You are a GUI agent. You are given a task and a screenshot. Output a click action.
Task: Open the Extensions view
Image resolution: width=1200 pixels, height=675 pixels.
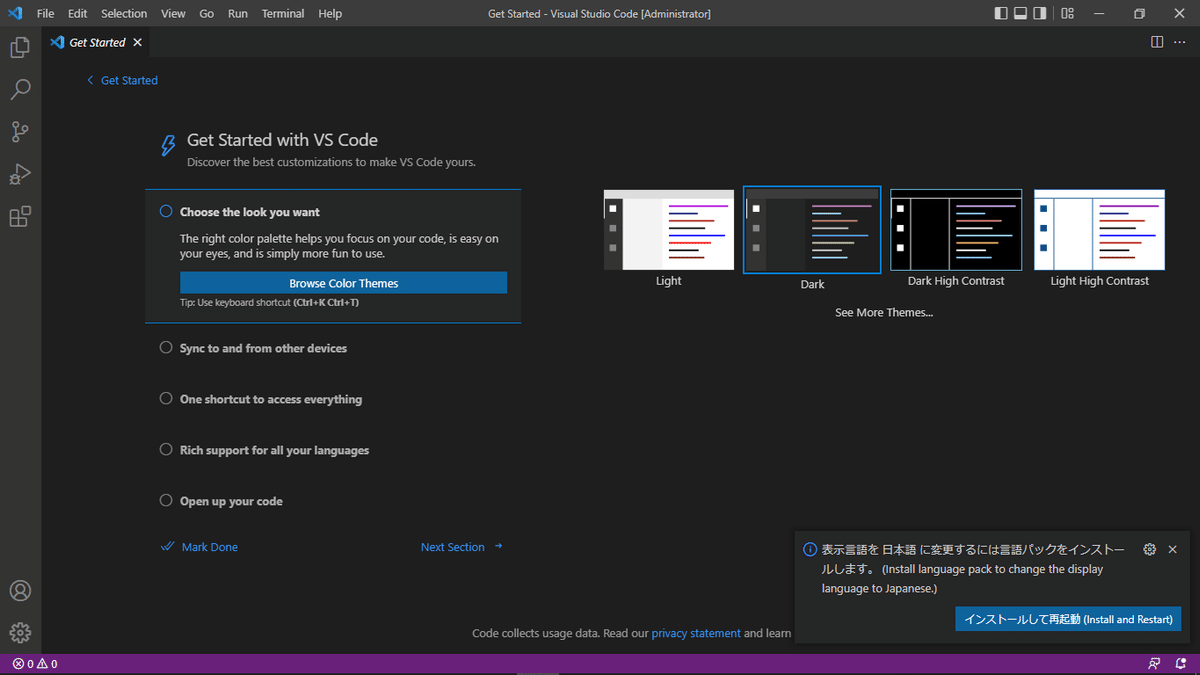pos(20,216)
